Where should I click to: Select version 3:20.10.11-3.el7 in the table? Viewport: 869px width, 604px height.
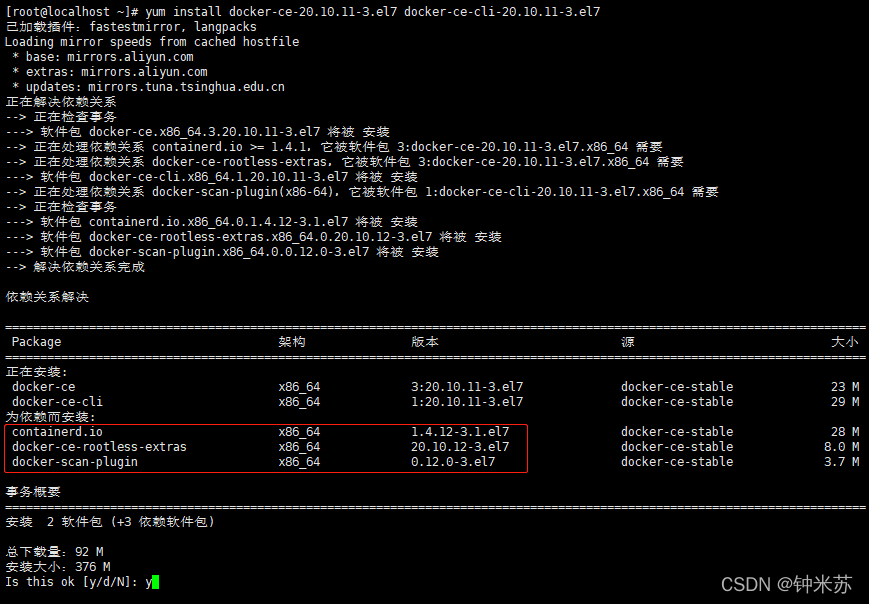[467, 387]
